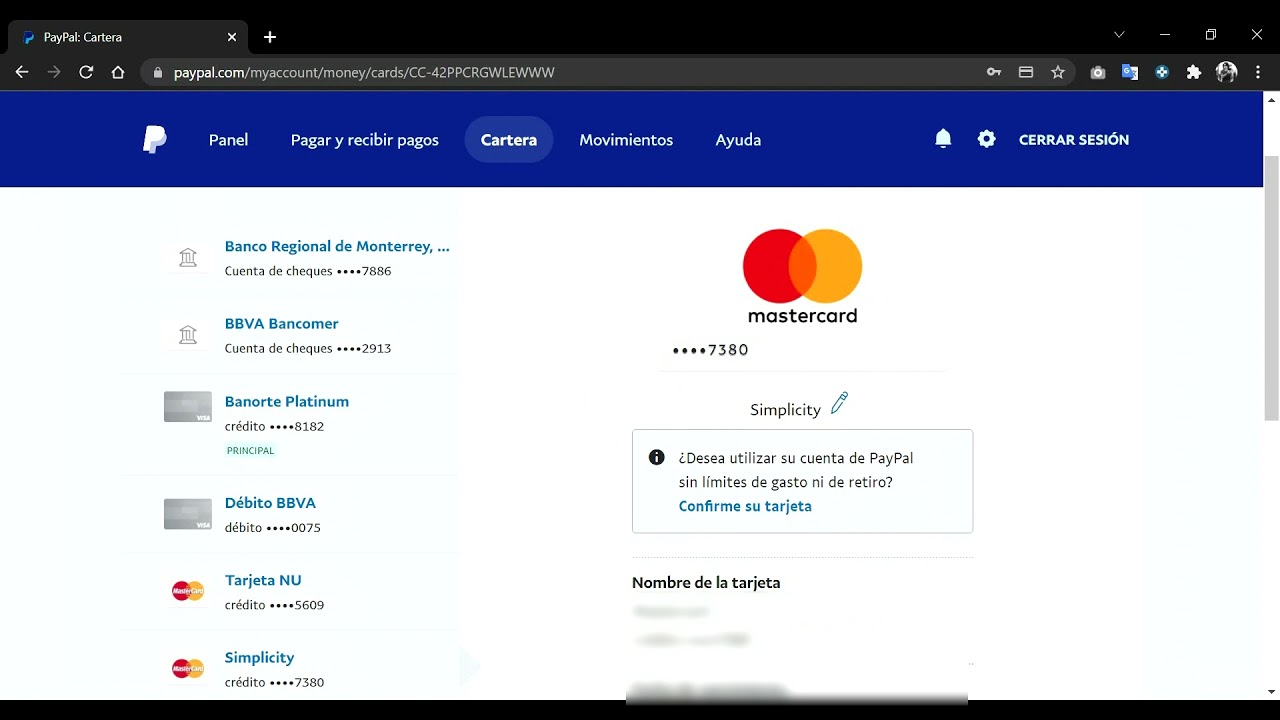The width and height of the screenshot is (1280, 720).
Task: Open a new browser tab
Action: coord(270,37)
